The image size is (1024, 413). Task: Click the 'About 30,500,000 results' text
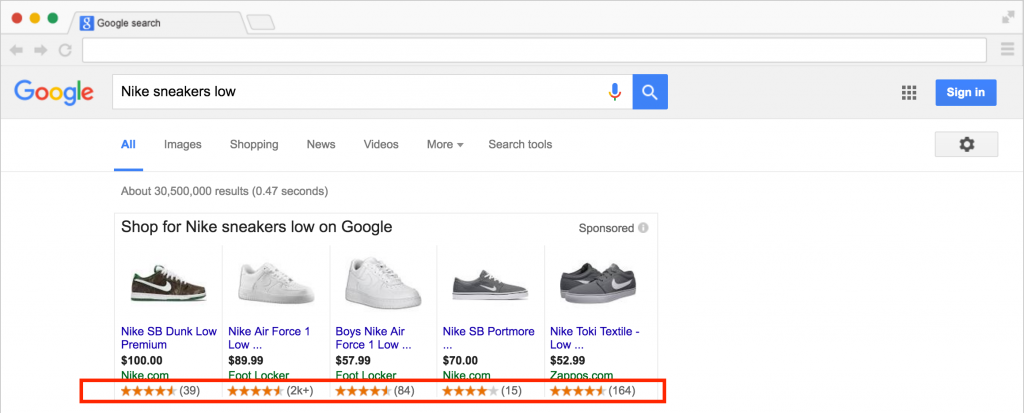225,191
